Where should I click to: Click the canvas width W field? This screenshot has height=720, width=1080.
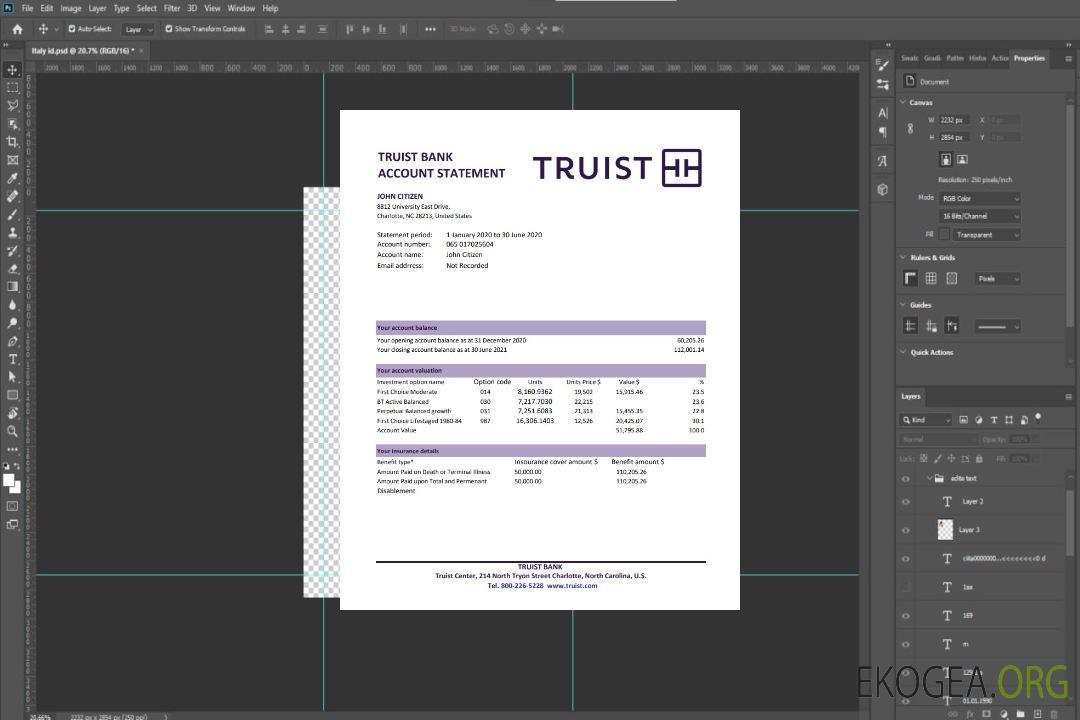953,120
